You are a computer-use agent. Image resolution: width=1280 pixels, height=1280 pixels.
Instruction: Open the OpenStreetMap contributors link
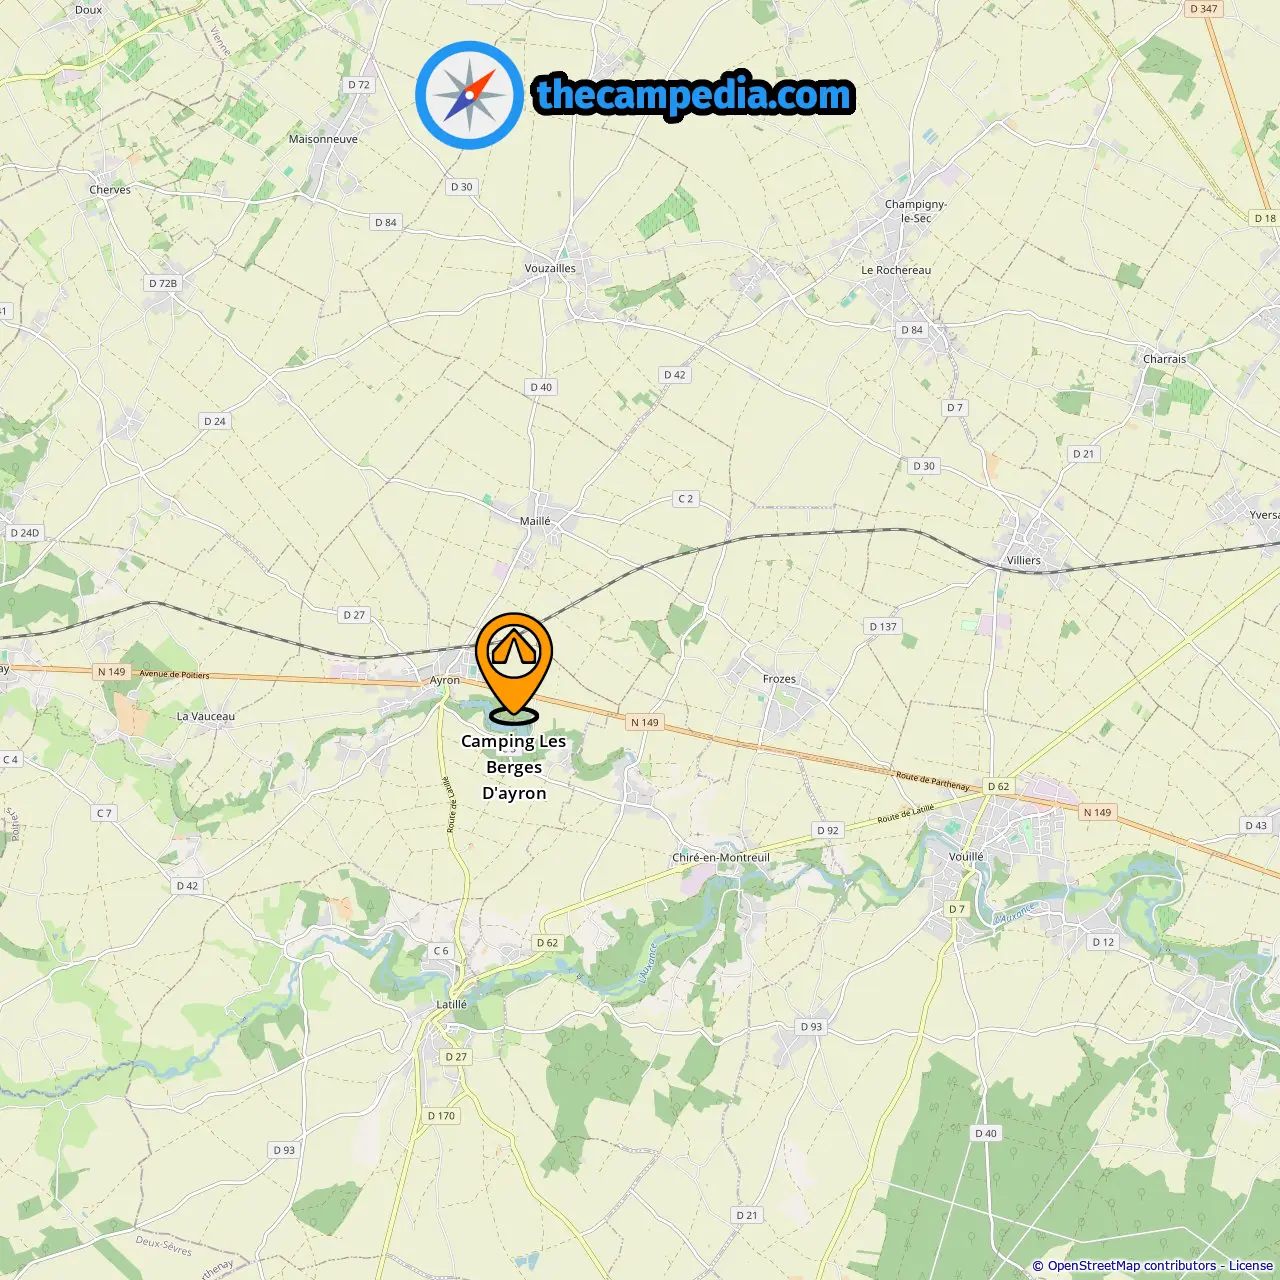coord(1131,1266)
